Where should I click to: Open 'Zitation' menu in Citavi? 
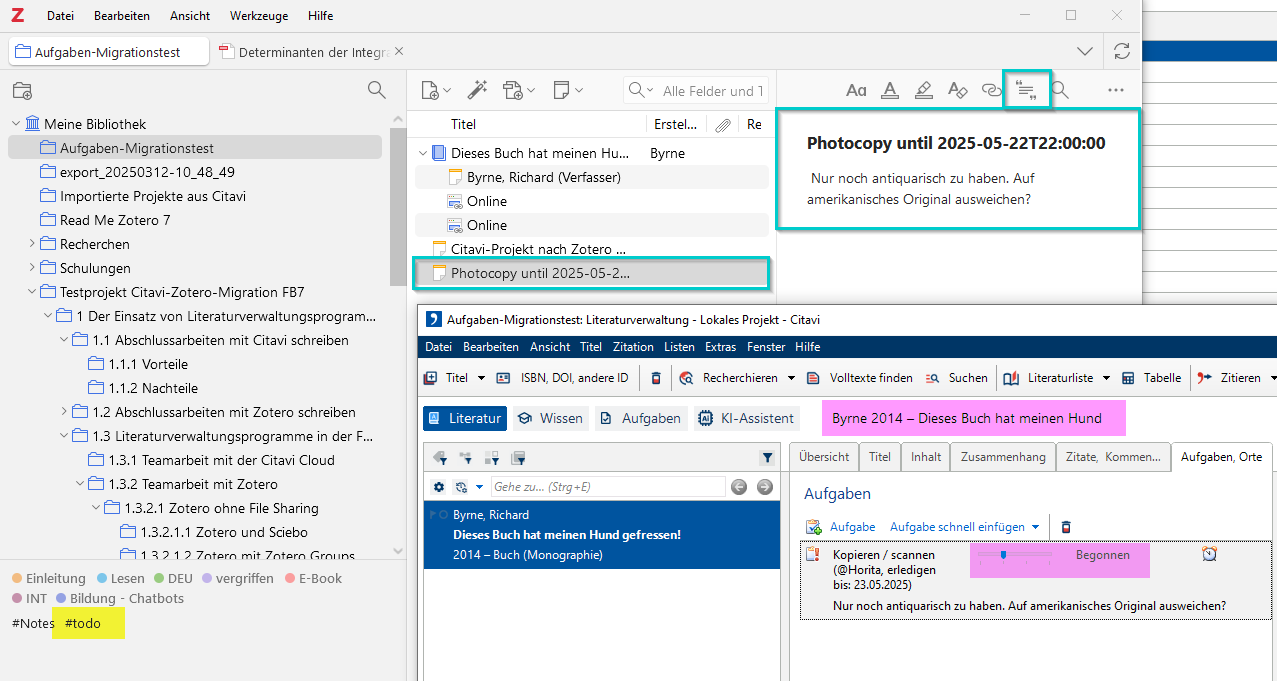[632, 347]
